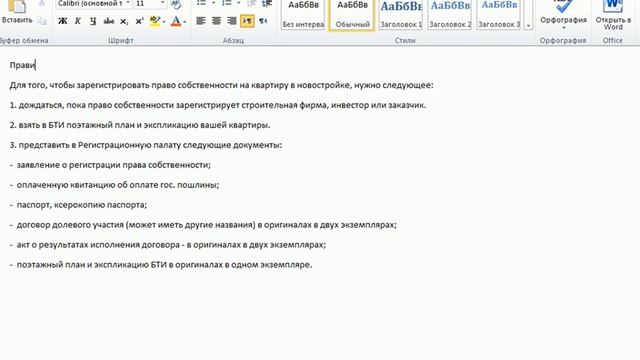Click the clear formatting icon

176,4
